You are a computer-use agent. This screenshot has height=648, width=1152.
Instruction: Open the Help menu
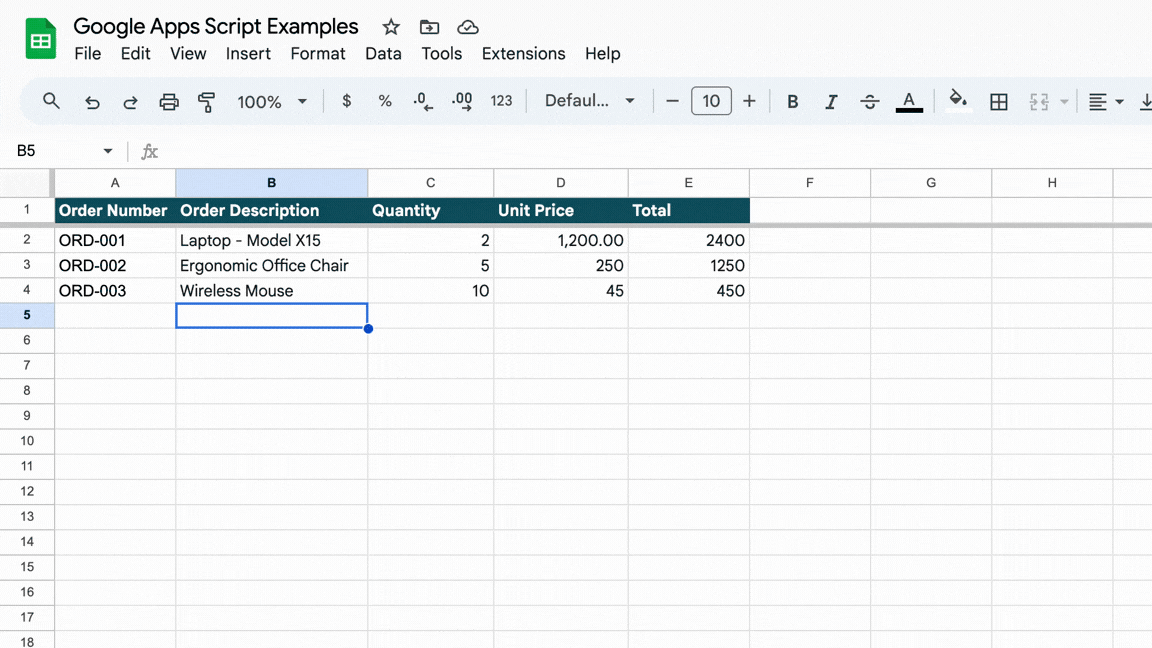point(602,54)
